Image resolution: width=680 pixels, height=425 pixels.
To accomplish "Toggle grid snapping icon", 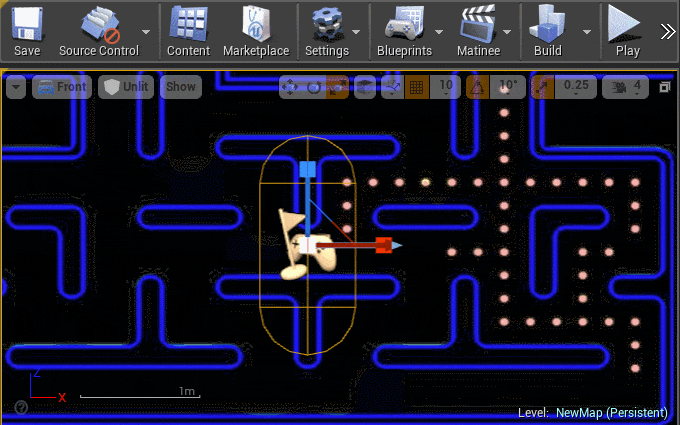I will (x=417, y=87).
